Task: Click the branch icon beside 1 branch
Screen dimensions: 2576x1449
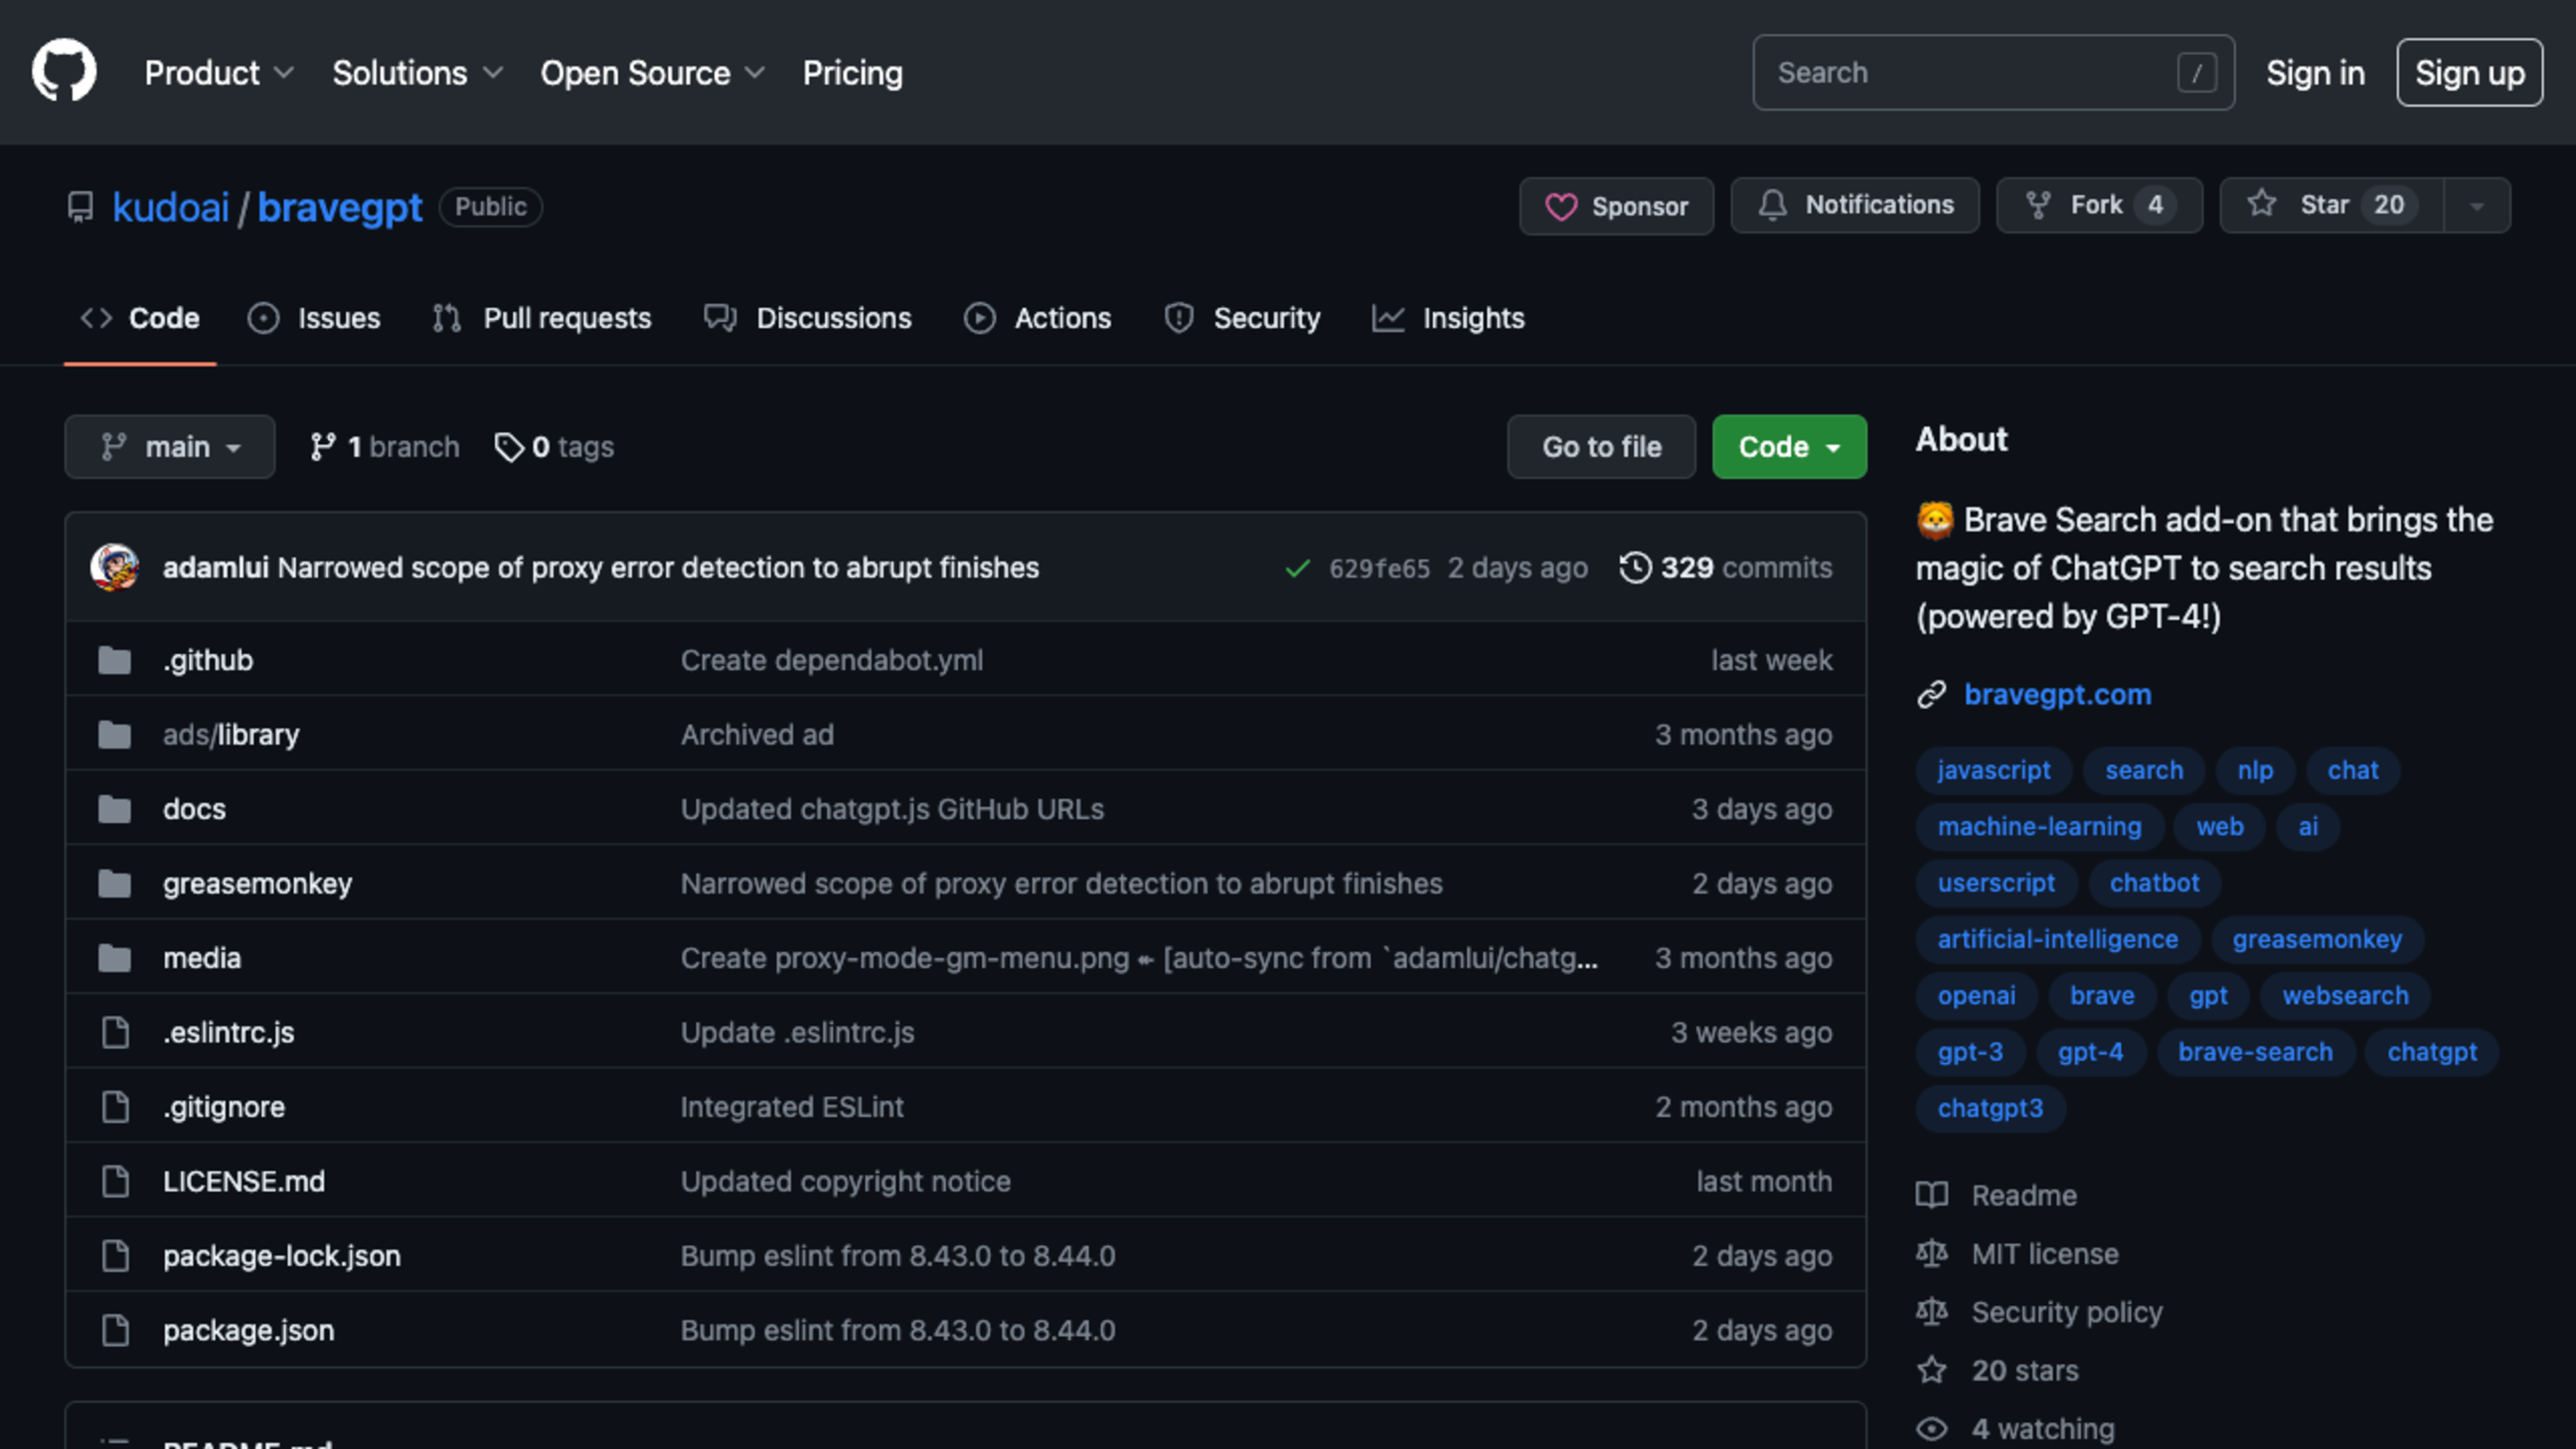Action: (x=322, y=446)
